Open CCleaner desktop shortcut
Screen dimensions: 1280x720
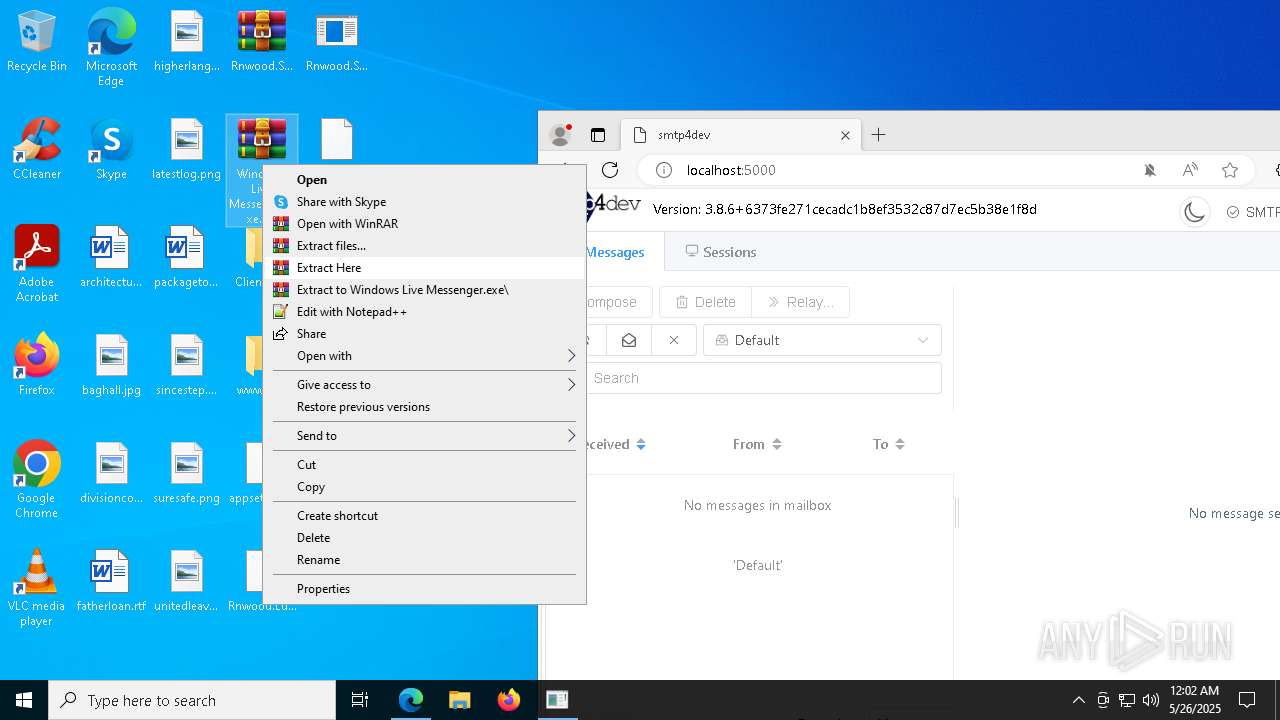(x=37, y=150)
